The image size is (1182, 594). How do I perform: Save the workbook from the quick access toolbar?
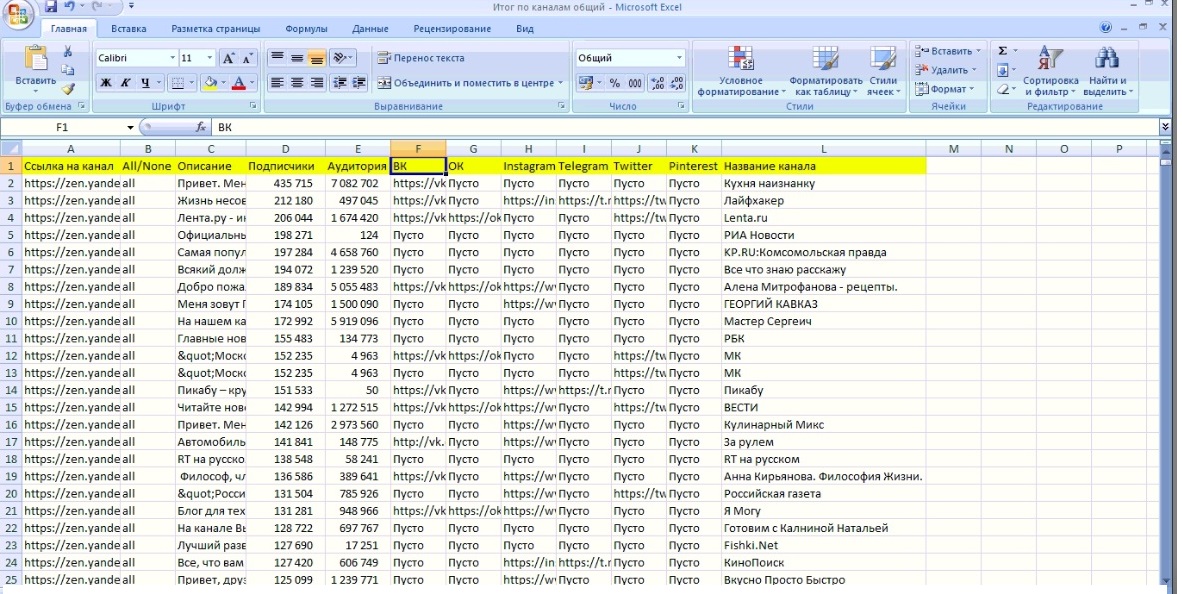click(x=51, y=7)
